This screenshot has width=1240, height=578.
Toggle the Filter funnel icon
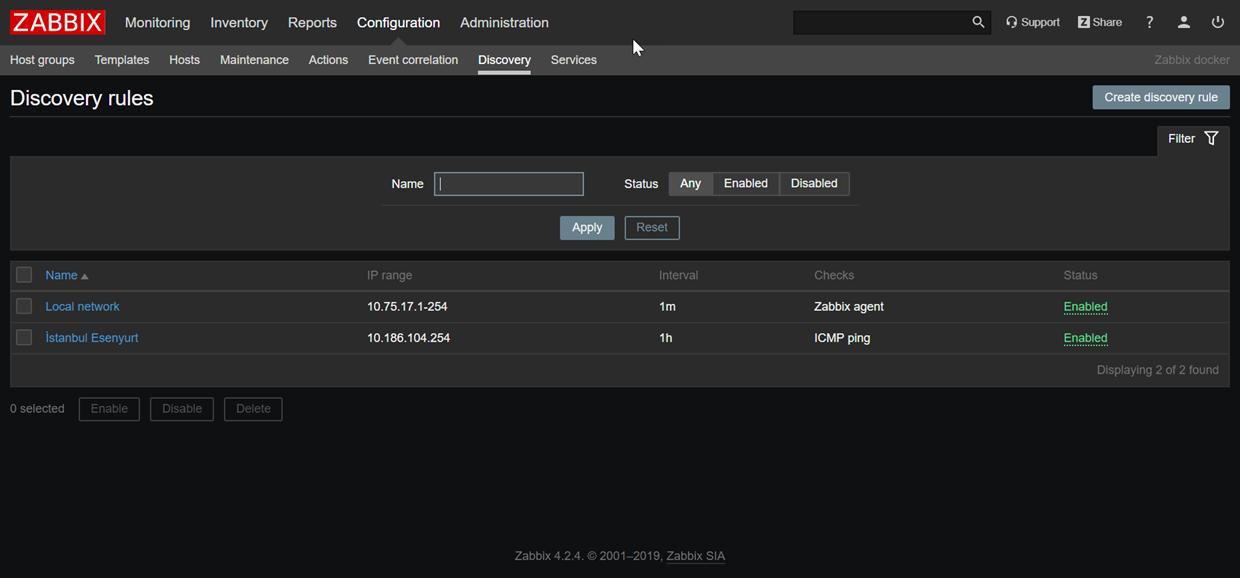coord(1211,139)
